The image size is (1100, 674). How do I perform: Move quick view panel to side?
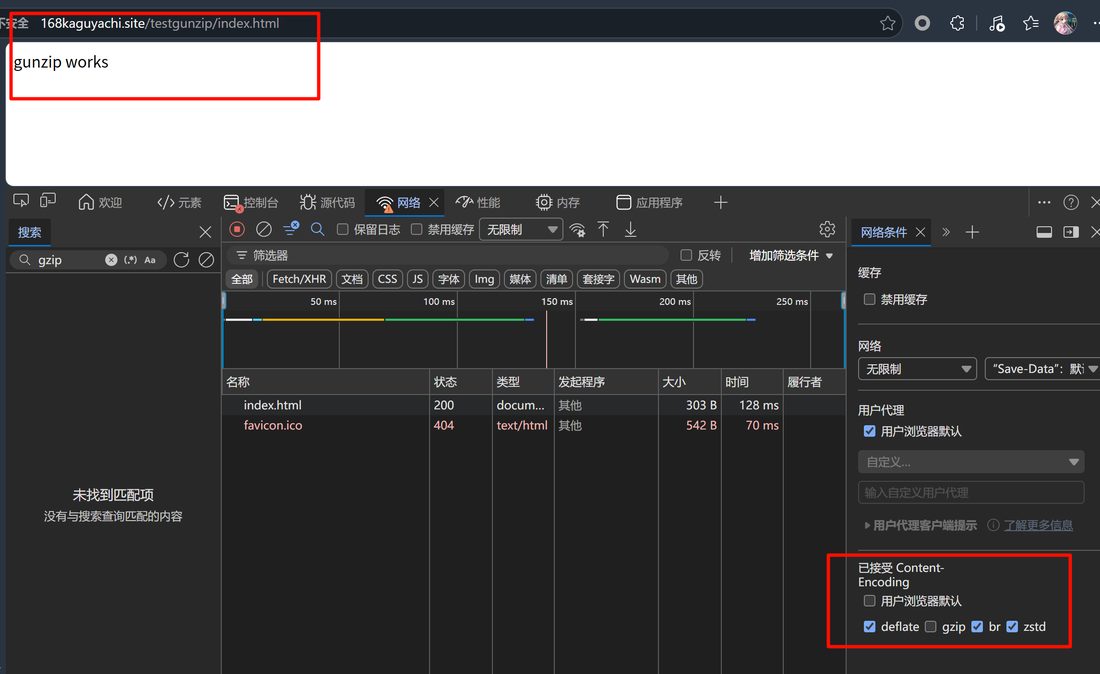tap(1071, 232)
